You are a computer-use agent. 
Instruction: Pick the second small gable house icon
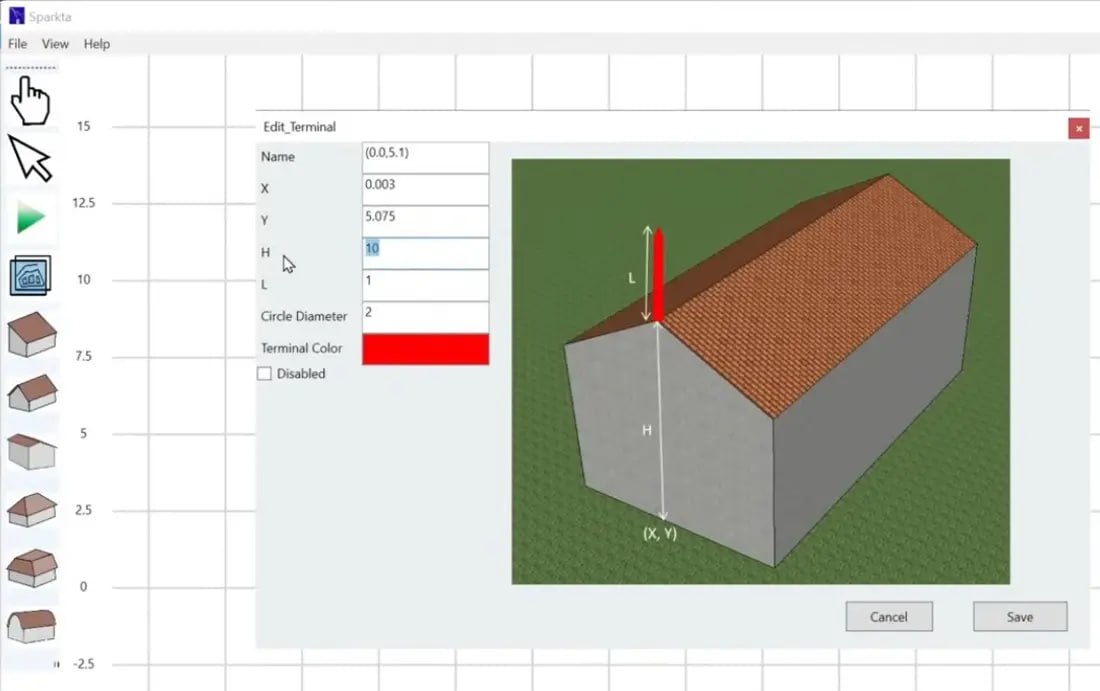32,393
